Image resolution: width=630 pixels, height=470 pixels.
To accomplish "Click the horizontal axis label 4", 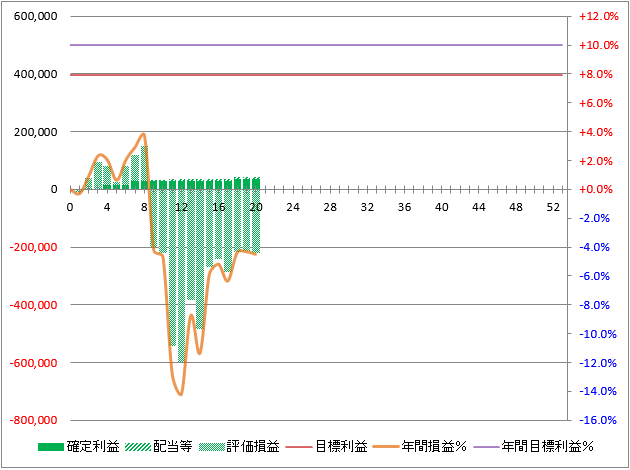I will 107,207.
